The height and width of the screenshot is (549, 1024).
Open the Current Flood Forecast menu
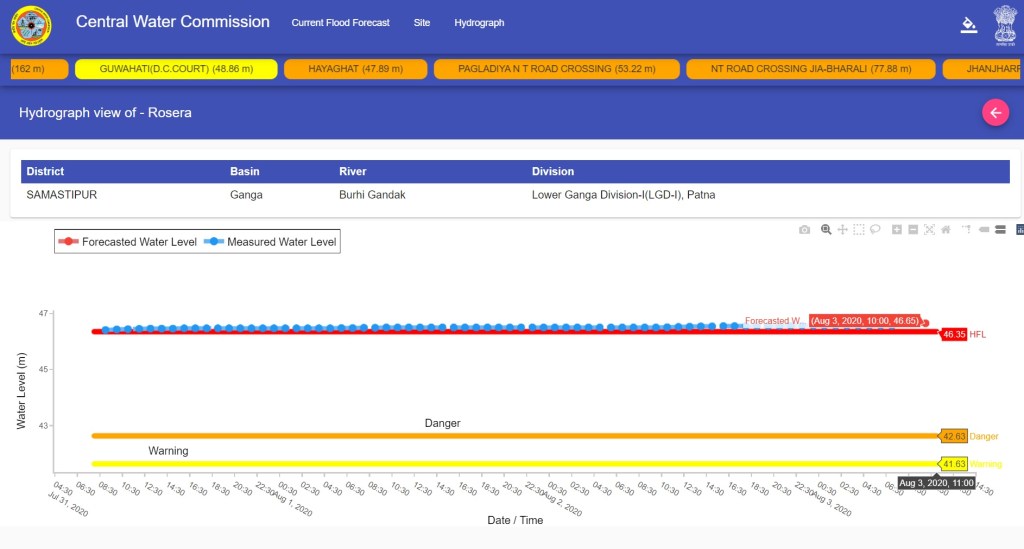340,23
